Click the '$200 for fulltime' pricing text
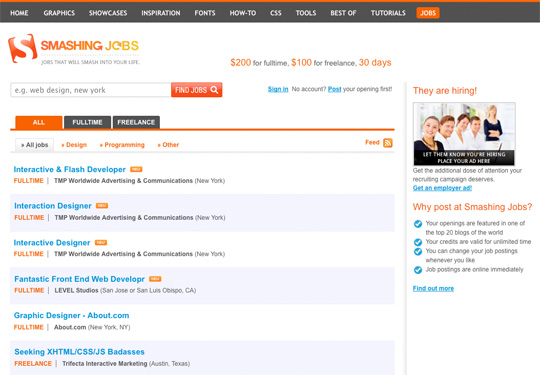The width and height of the screenshot is (540, 375). [259, 63]
